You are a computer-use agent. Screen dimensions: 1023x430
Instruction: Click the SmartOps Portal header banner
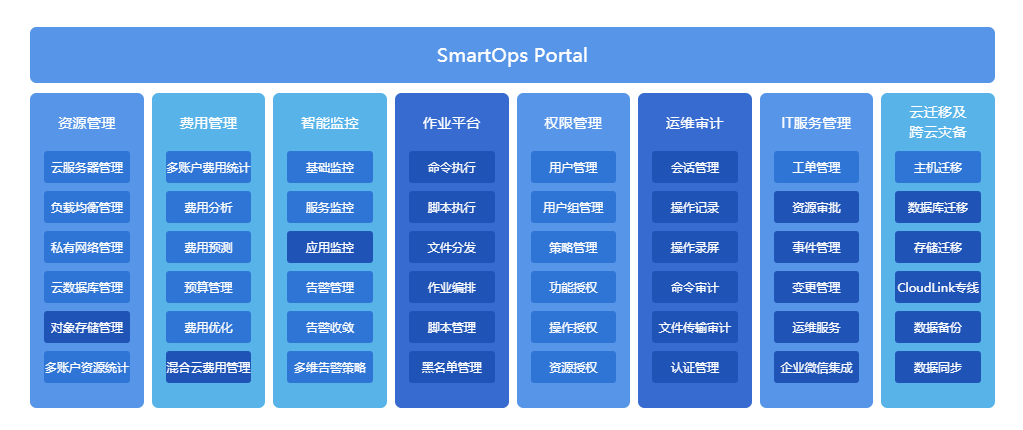tap(512, 55)
